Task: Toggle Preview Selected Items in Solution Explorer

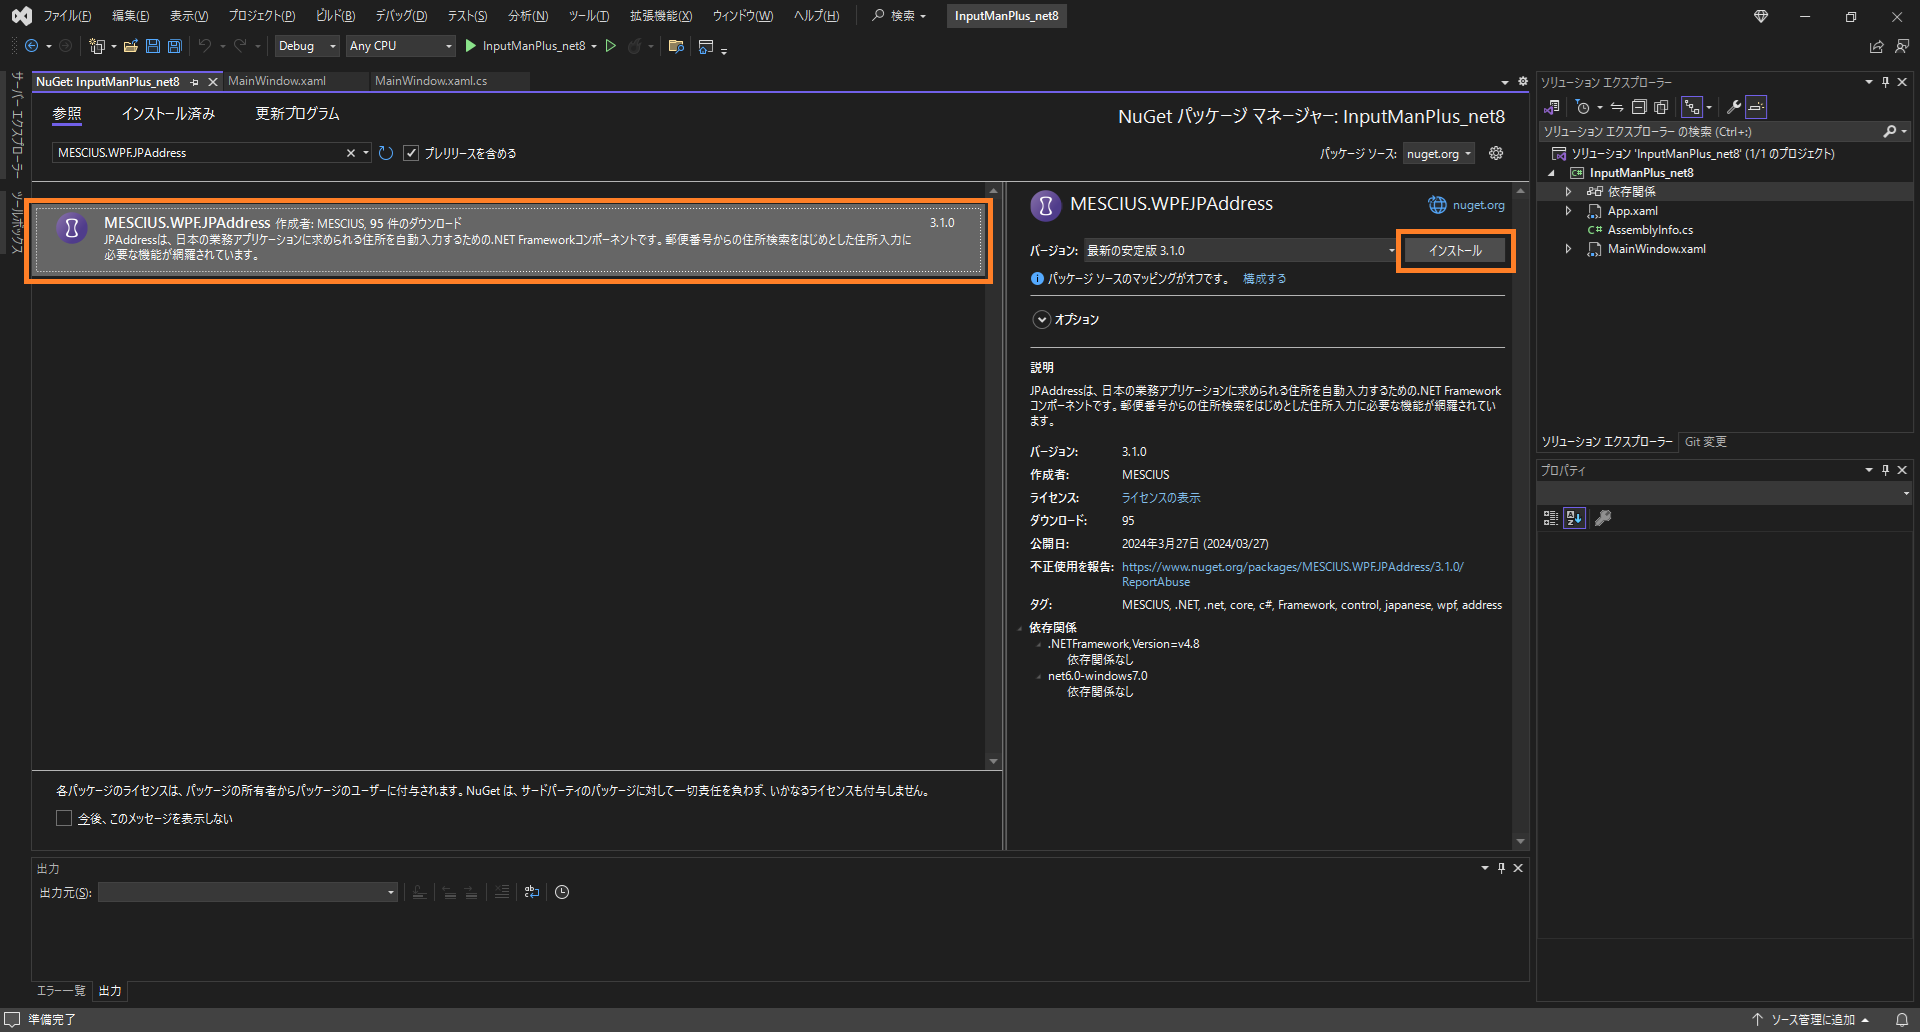Action: pos(1757,107)
